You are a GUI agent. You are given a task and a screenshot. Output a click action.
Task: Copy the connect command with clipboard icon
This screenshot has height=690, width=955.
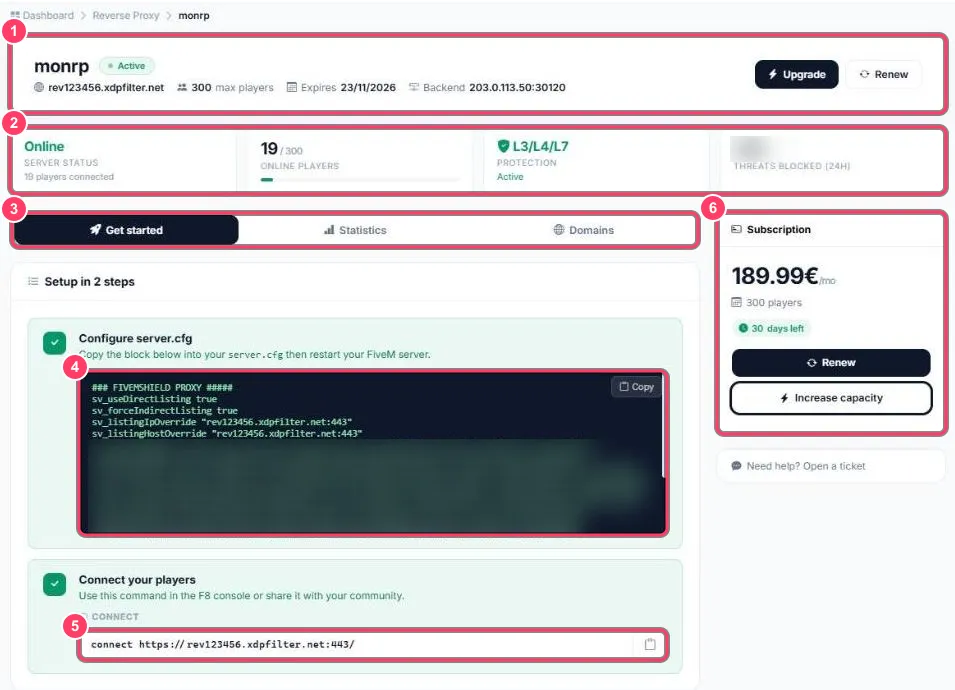coord(650,644)
